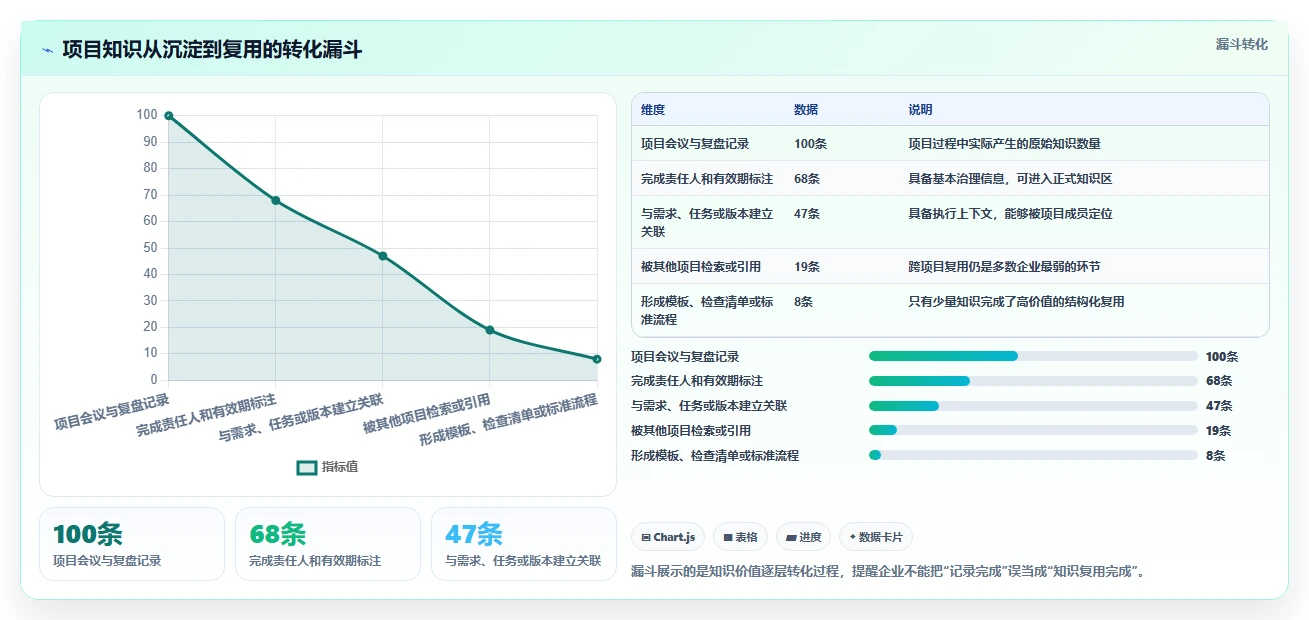Screen dimensions: 1309x620
Task: Click the 与需求、任务或版本建立关联 progress bar
Action: [x=1033, y=406]
